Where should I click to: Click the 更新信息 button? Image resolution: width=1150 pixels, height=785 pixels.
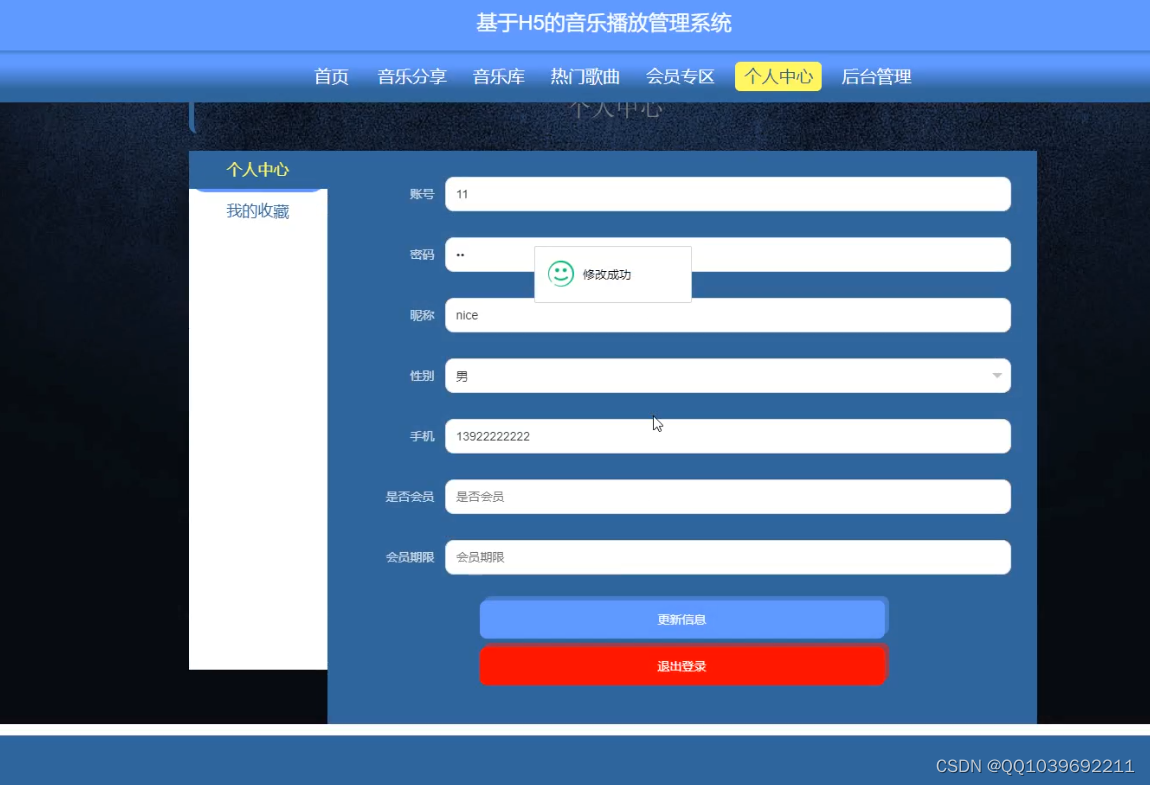(683, 619)
